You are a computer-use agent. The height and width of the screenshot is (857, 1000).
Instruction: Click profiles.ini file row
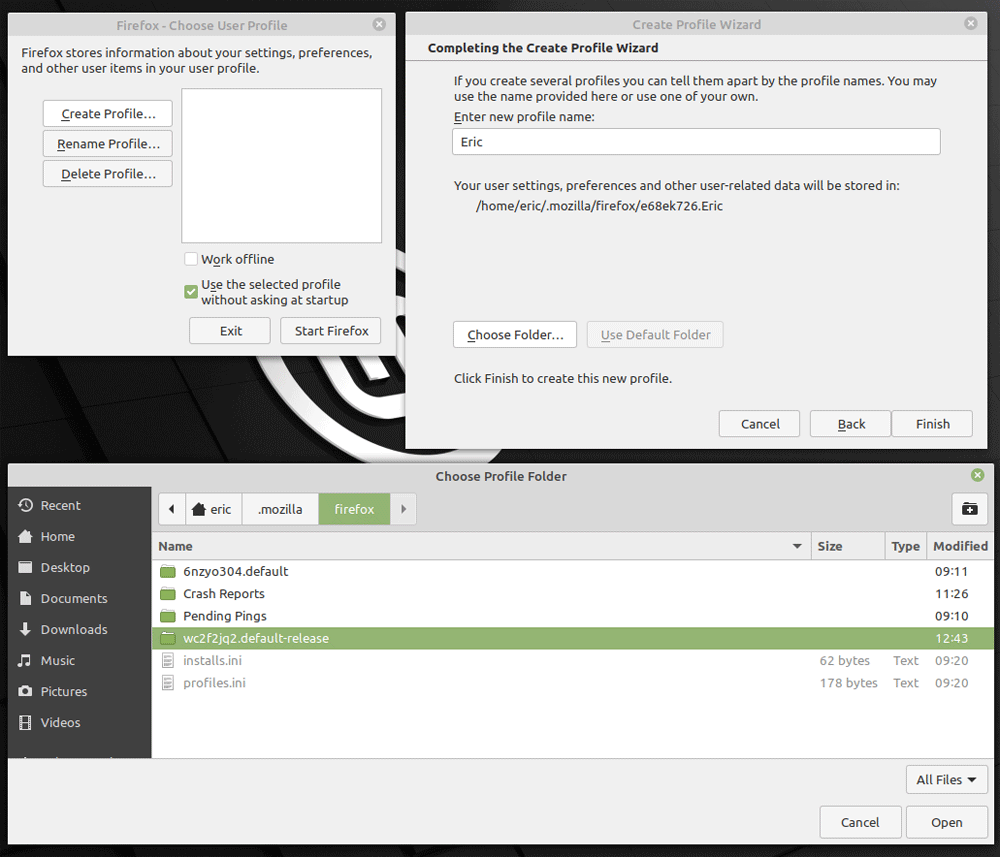(x=573, y=683)
